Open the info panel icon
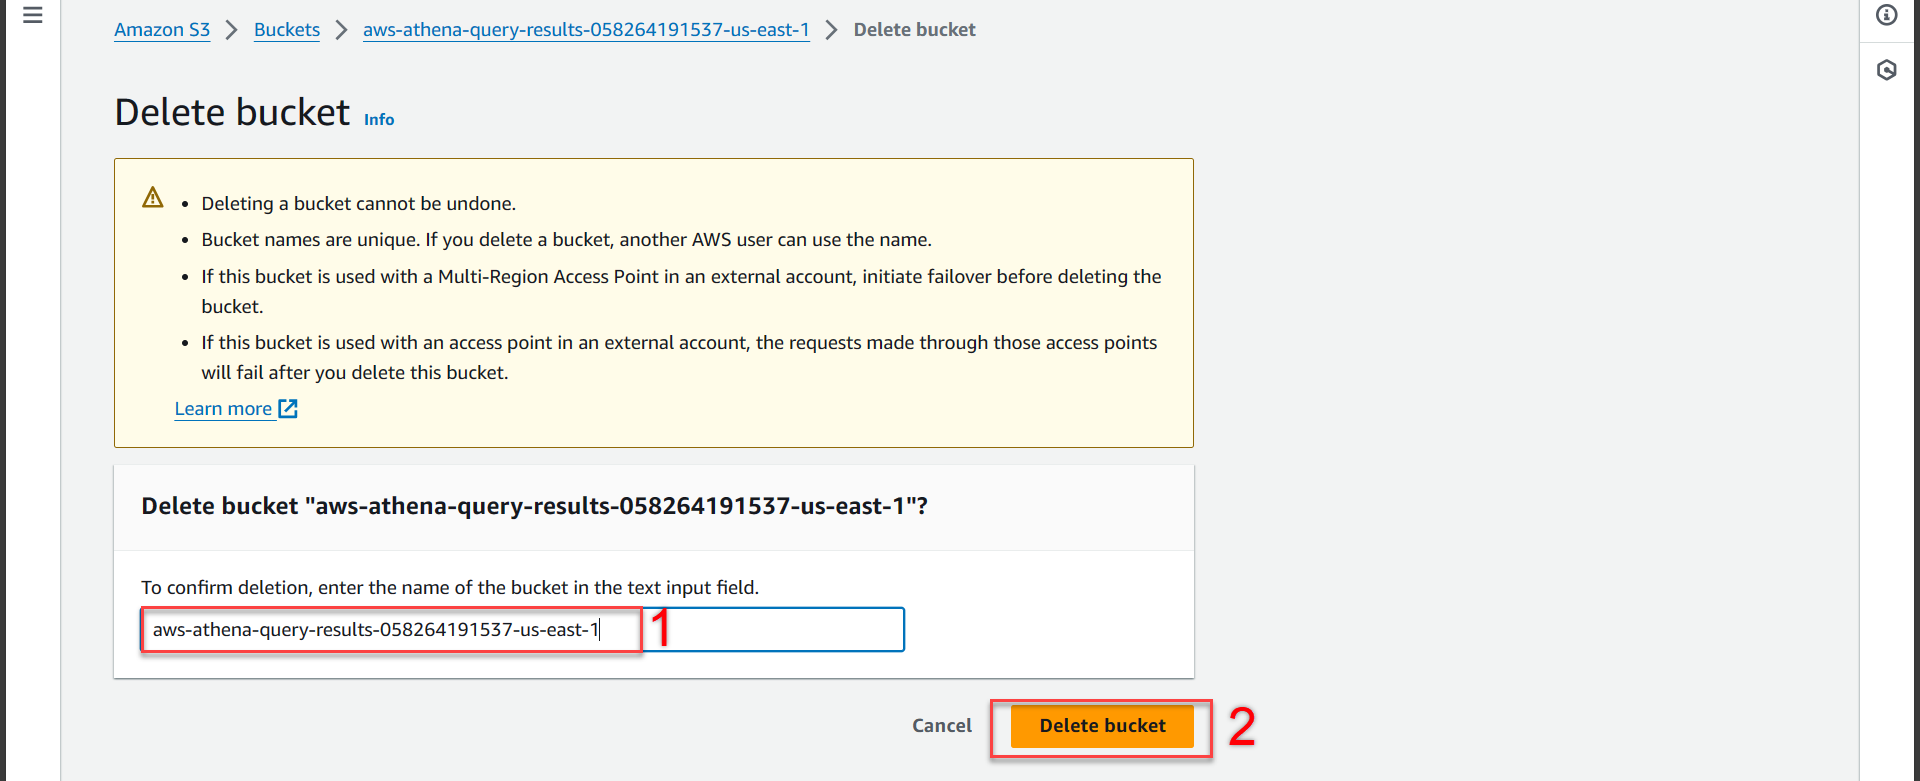1920x781 pixels. 1887,15
